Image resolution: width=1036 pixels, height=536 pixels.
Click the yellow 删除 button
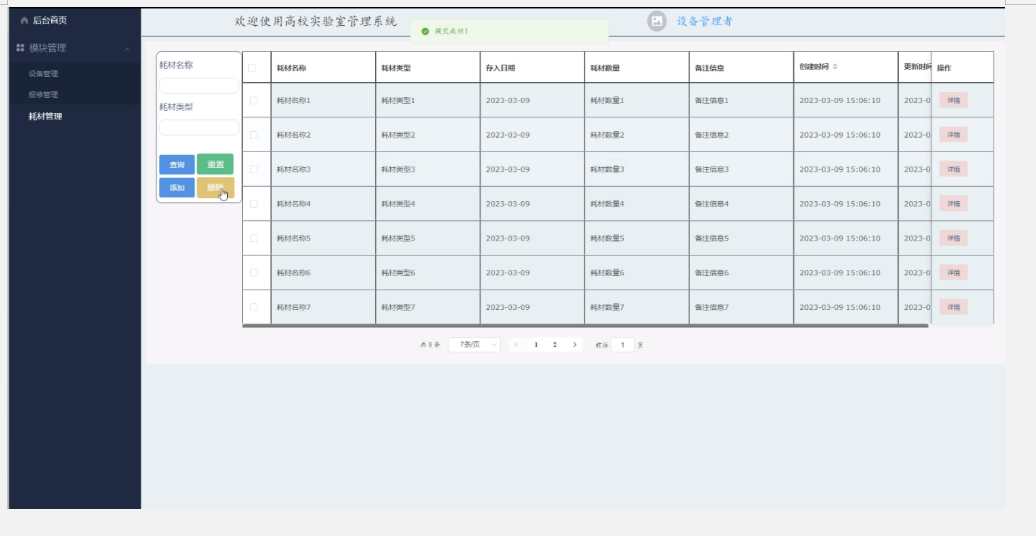coord(215,188)
